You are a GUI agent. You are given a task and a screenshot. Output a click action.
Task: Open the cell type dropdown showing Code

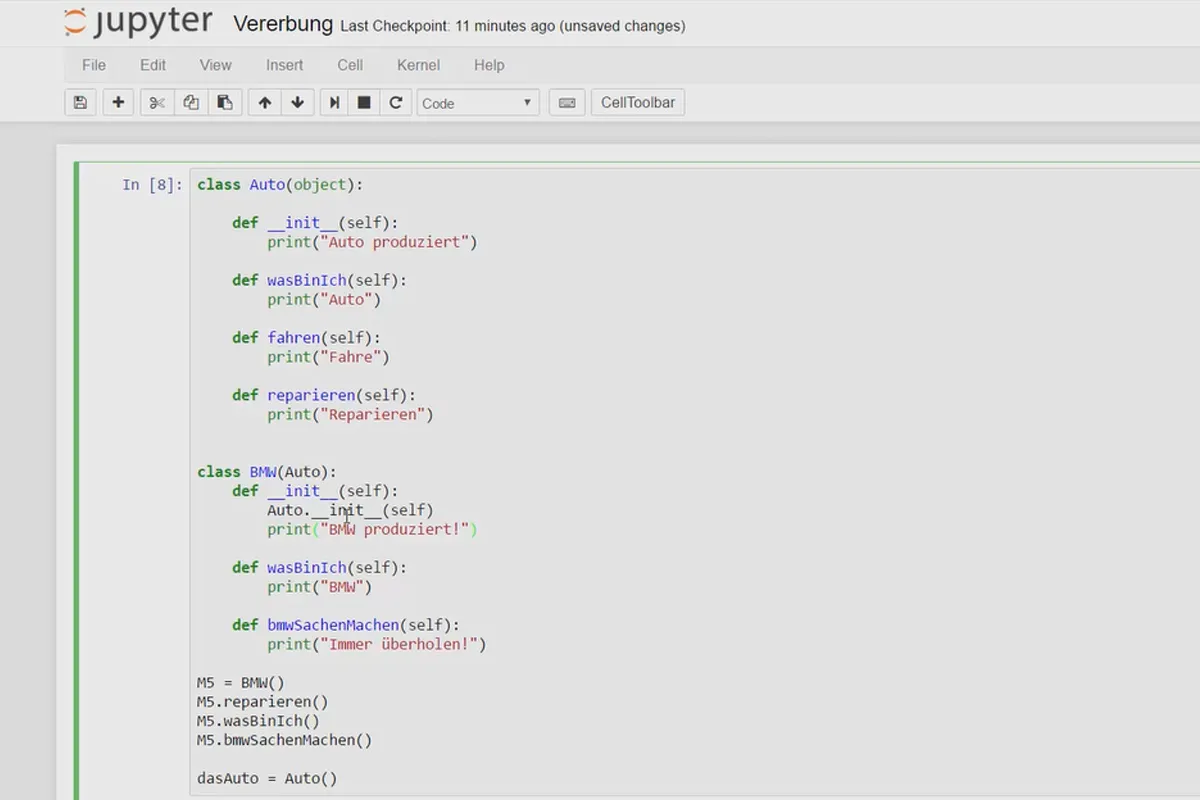[x=478, y=102]
